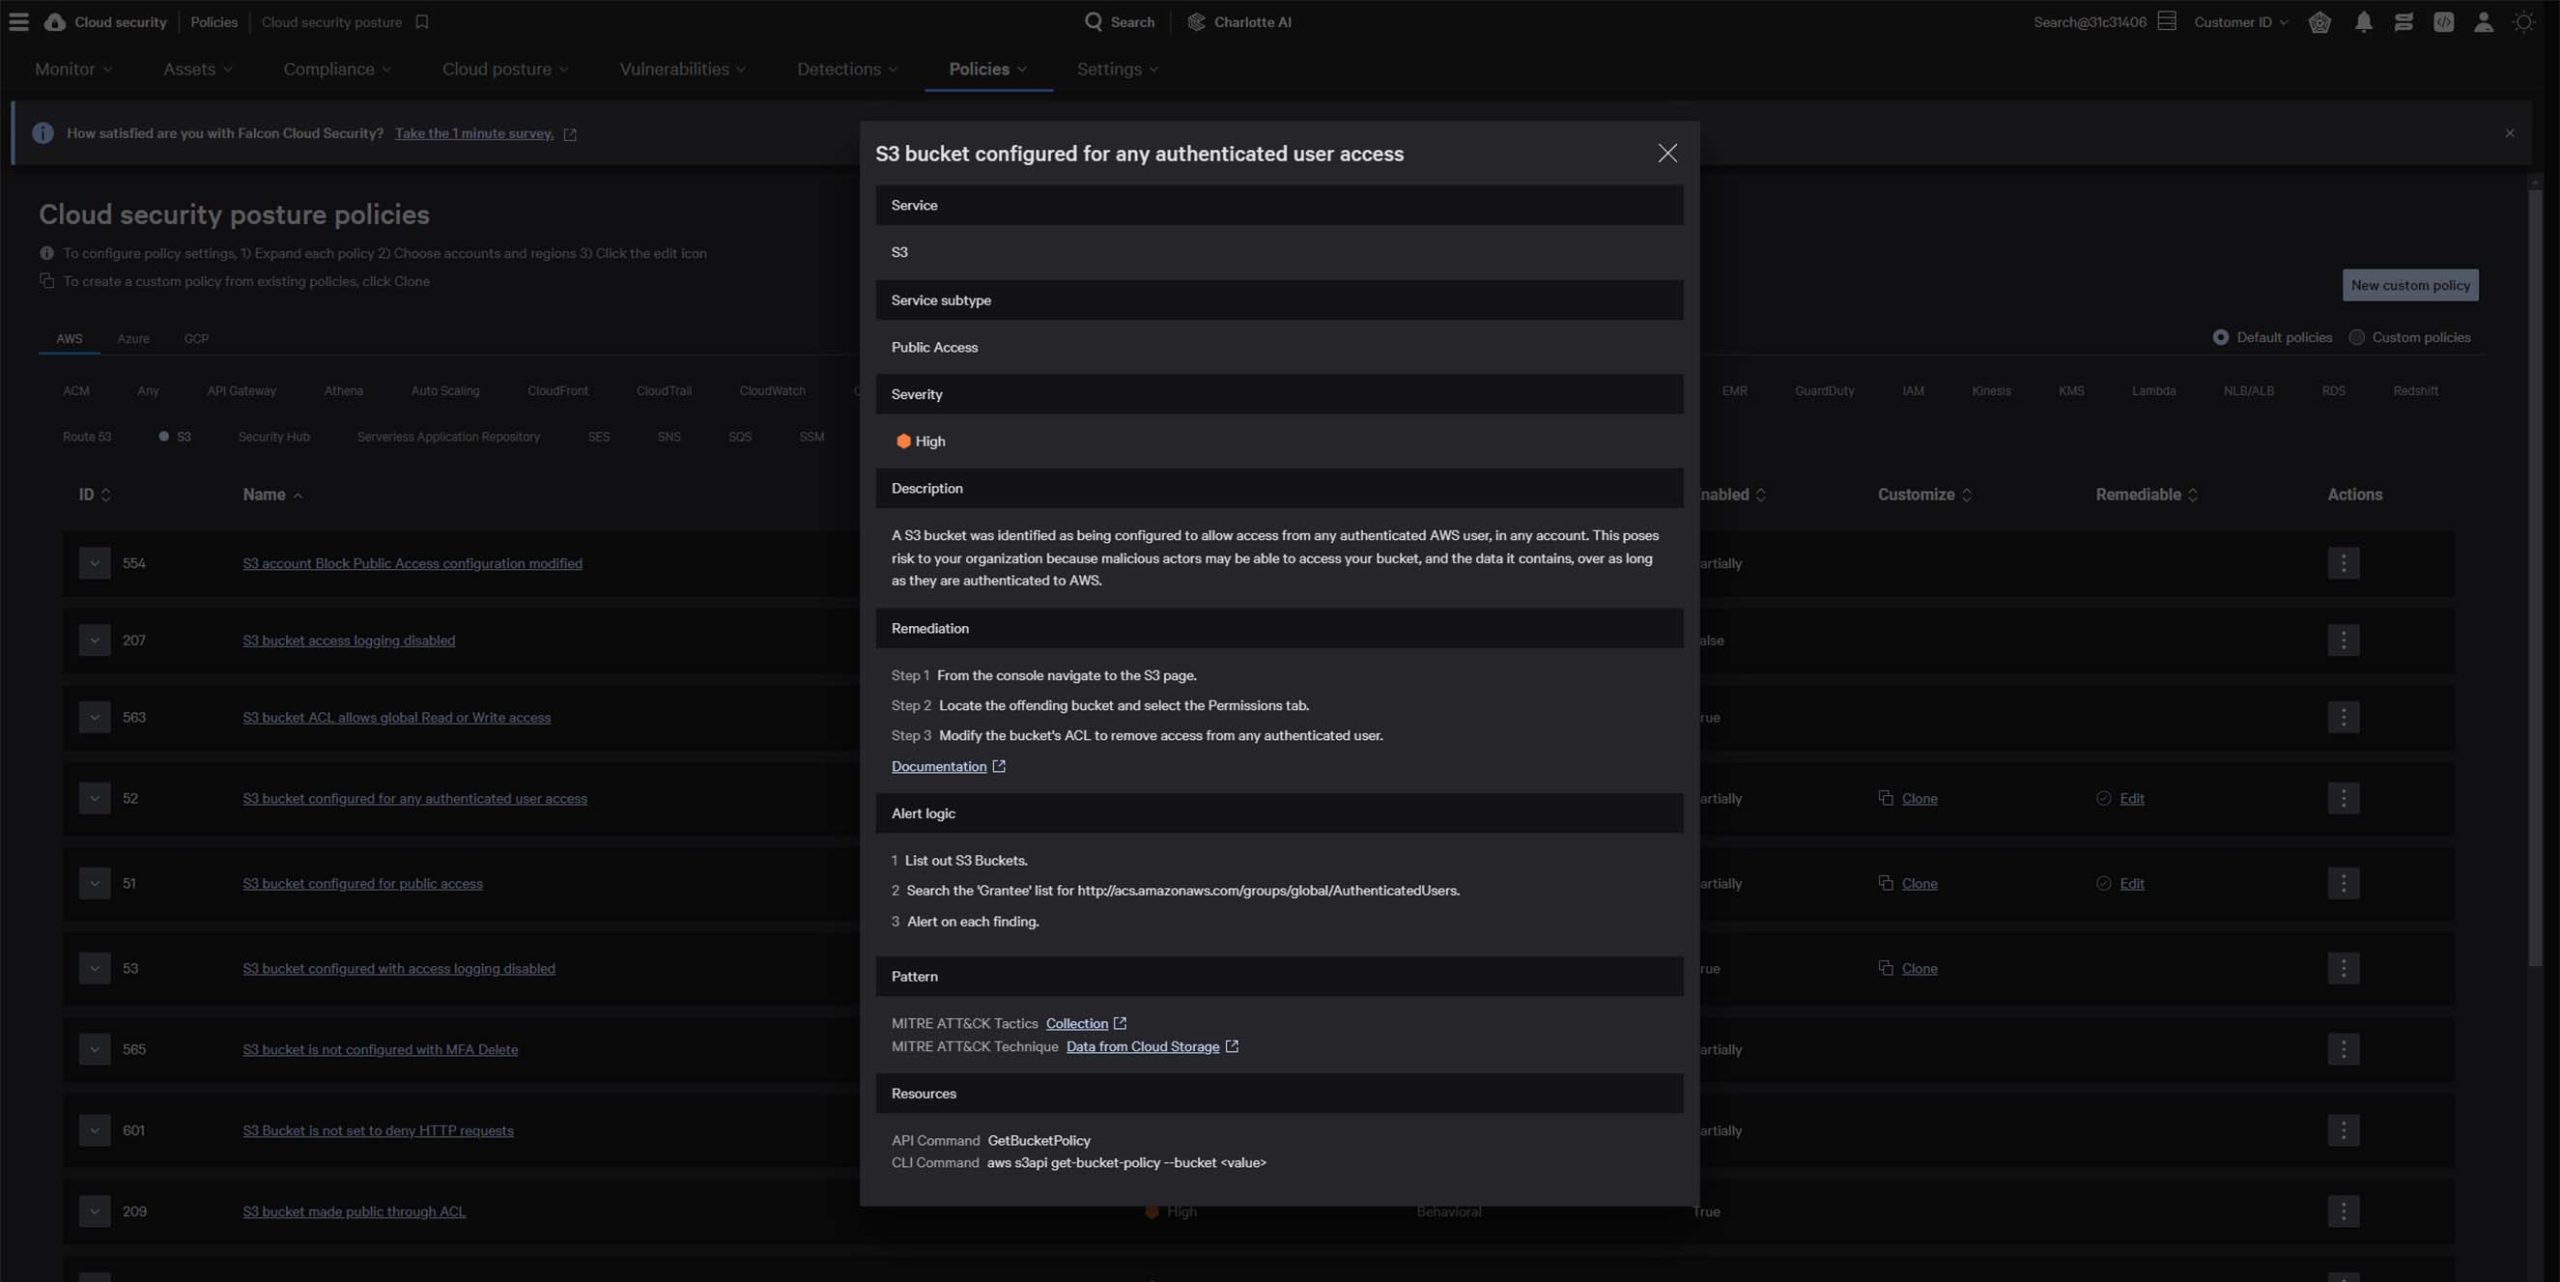The image size is (2560, 1282).
Task: Bookmark the Cloud security posture page
Action: (422, 22)
